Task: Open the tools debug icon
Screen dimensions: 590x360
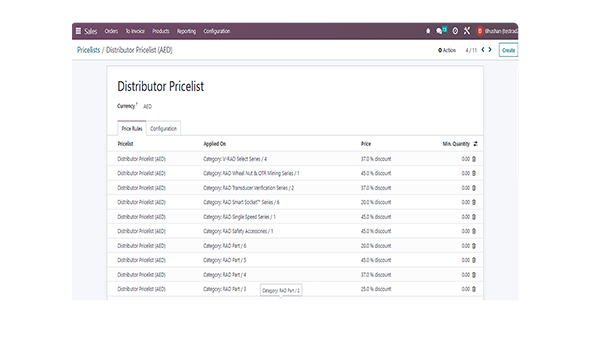Action: (467, 31)
